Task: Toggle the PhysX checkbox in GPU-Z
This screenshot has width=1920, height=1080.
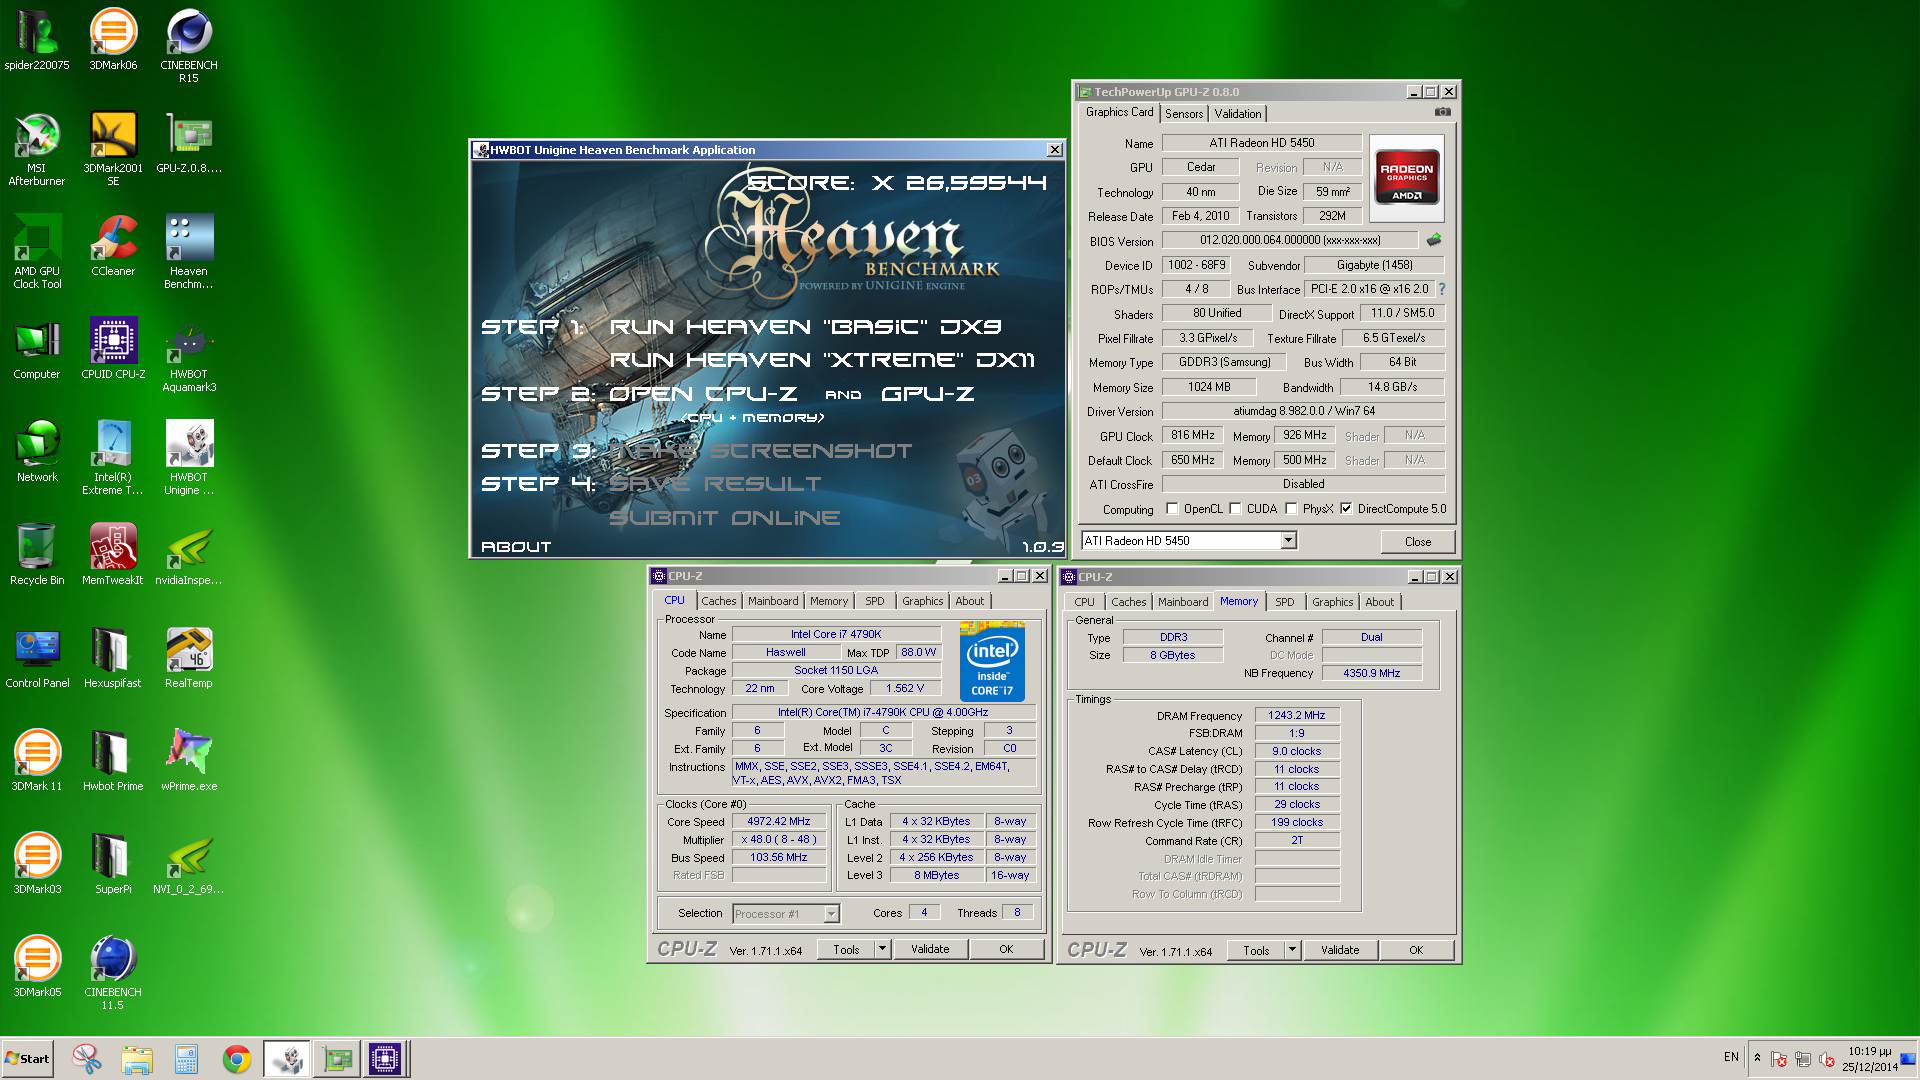Action: pyautogui.click(x=1291, y=509)
